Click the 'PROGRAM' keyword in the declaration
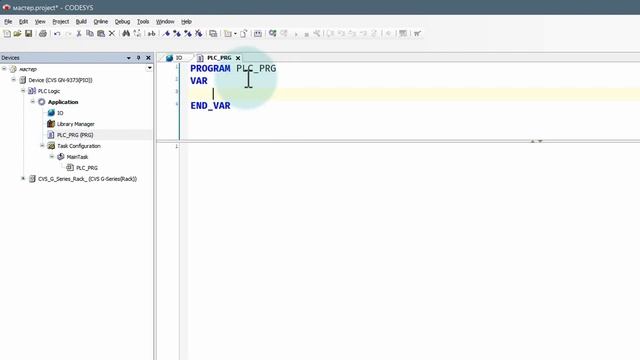The height and width of the screenshot is (360, 640). pos(210,69)
